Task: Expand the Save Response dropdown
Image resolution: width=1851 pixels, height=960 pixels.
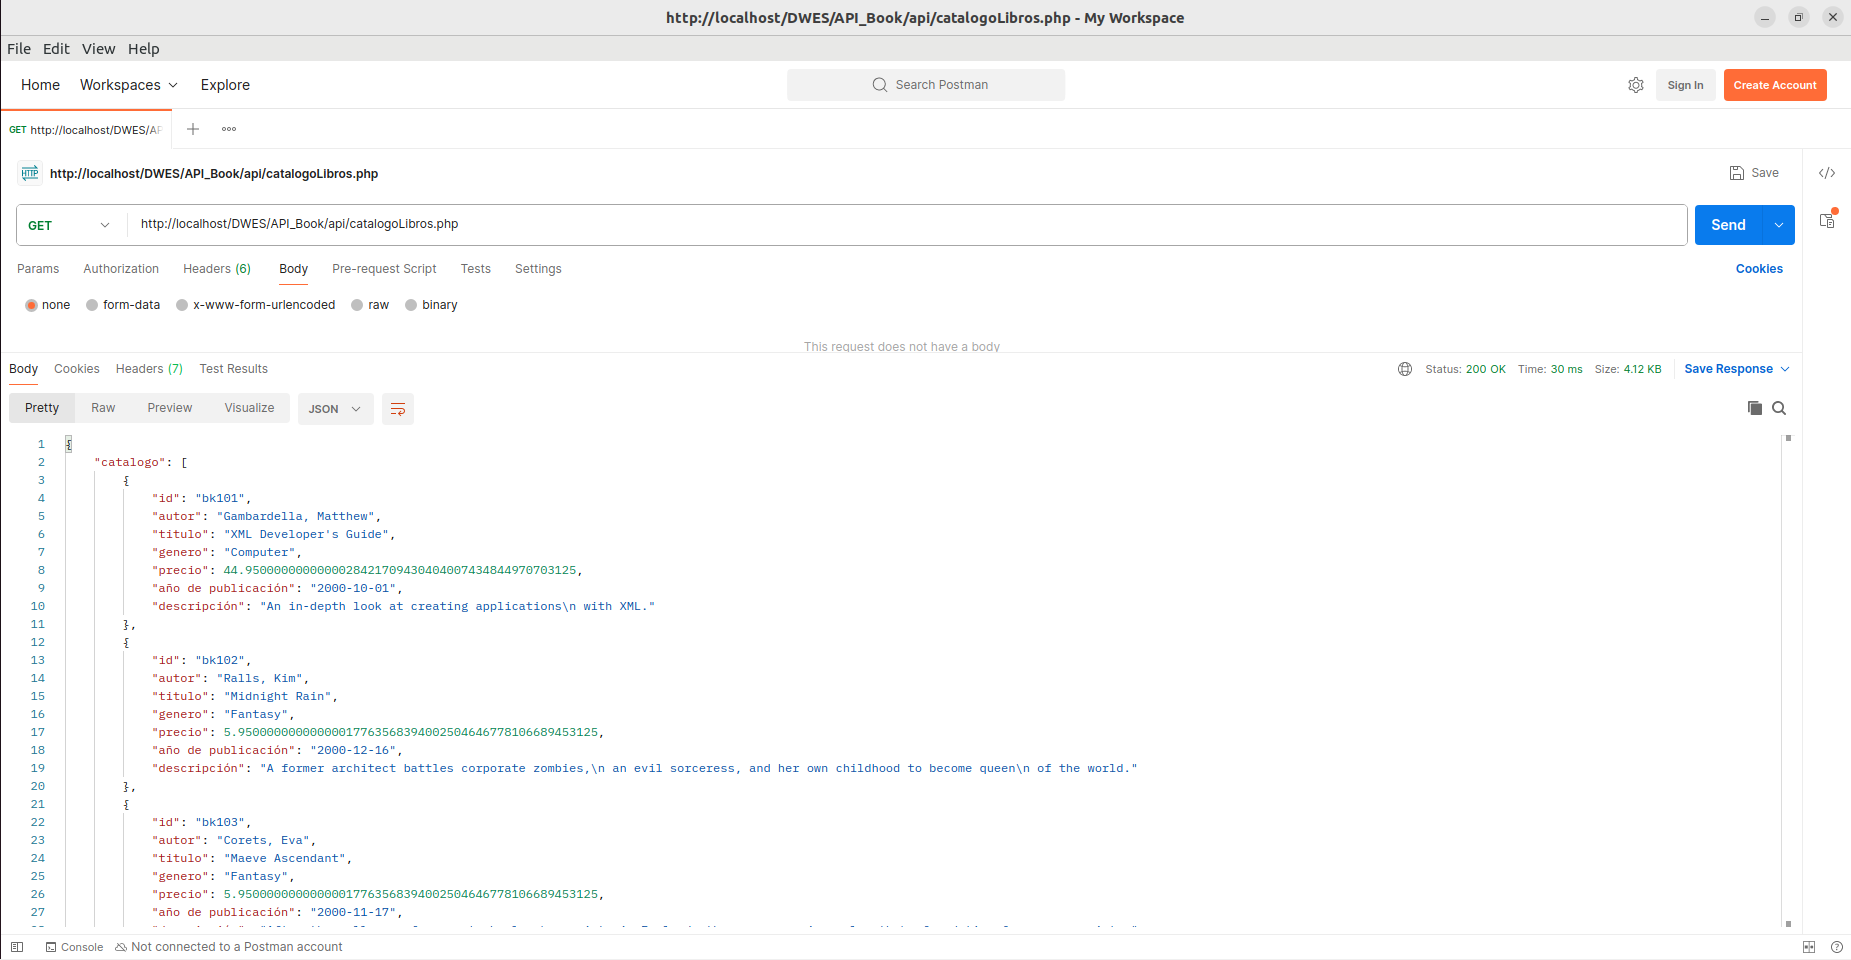Action: (x=1785, y=369)
